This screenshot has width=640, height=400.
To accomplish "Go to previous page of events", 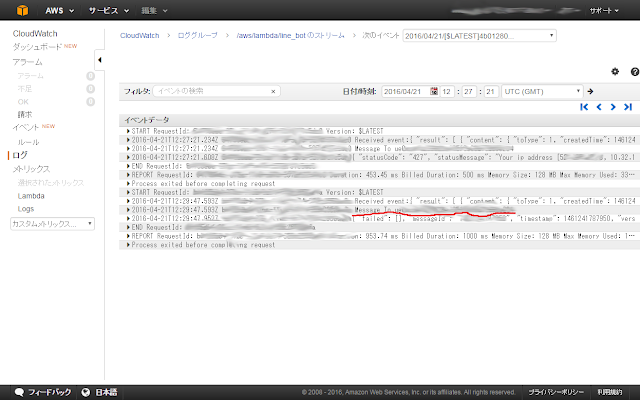I will 599,107.
